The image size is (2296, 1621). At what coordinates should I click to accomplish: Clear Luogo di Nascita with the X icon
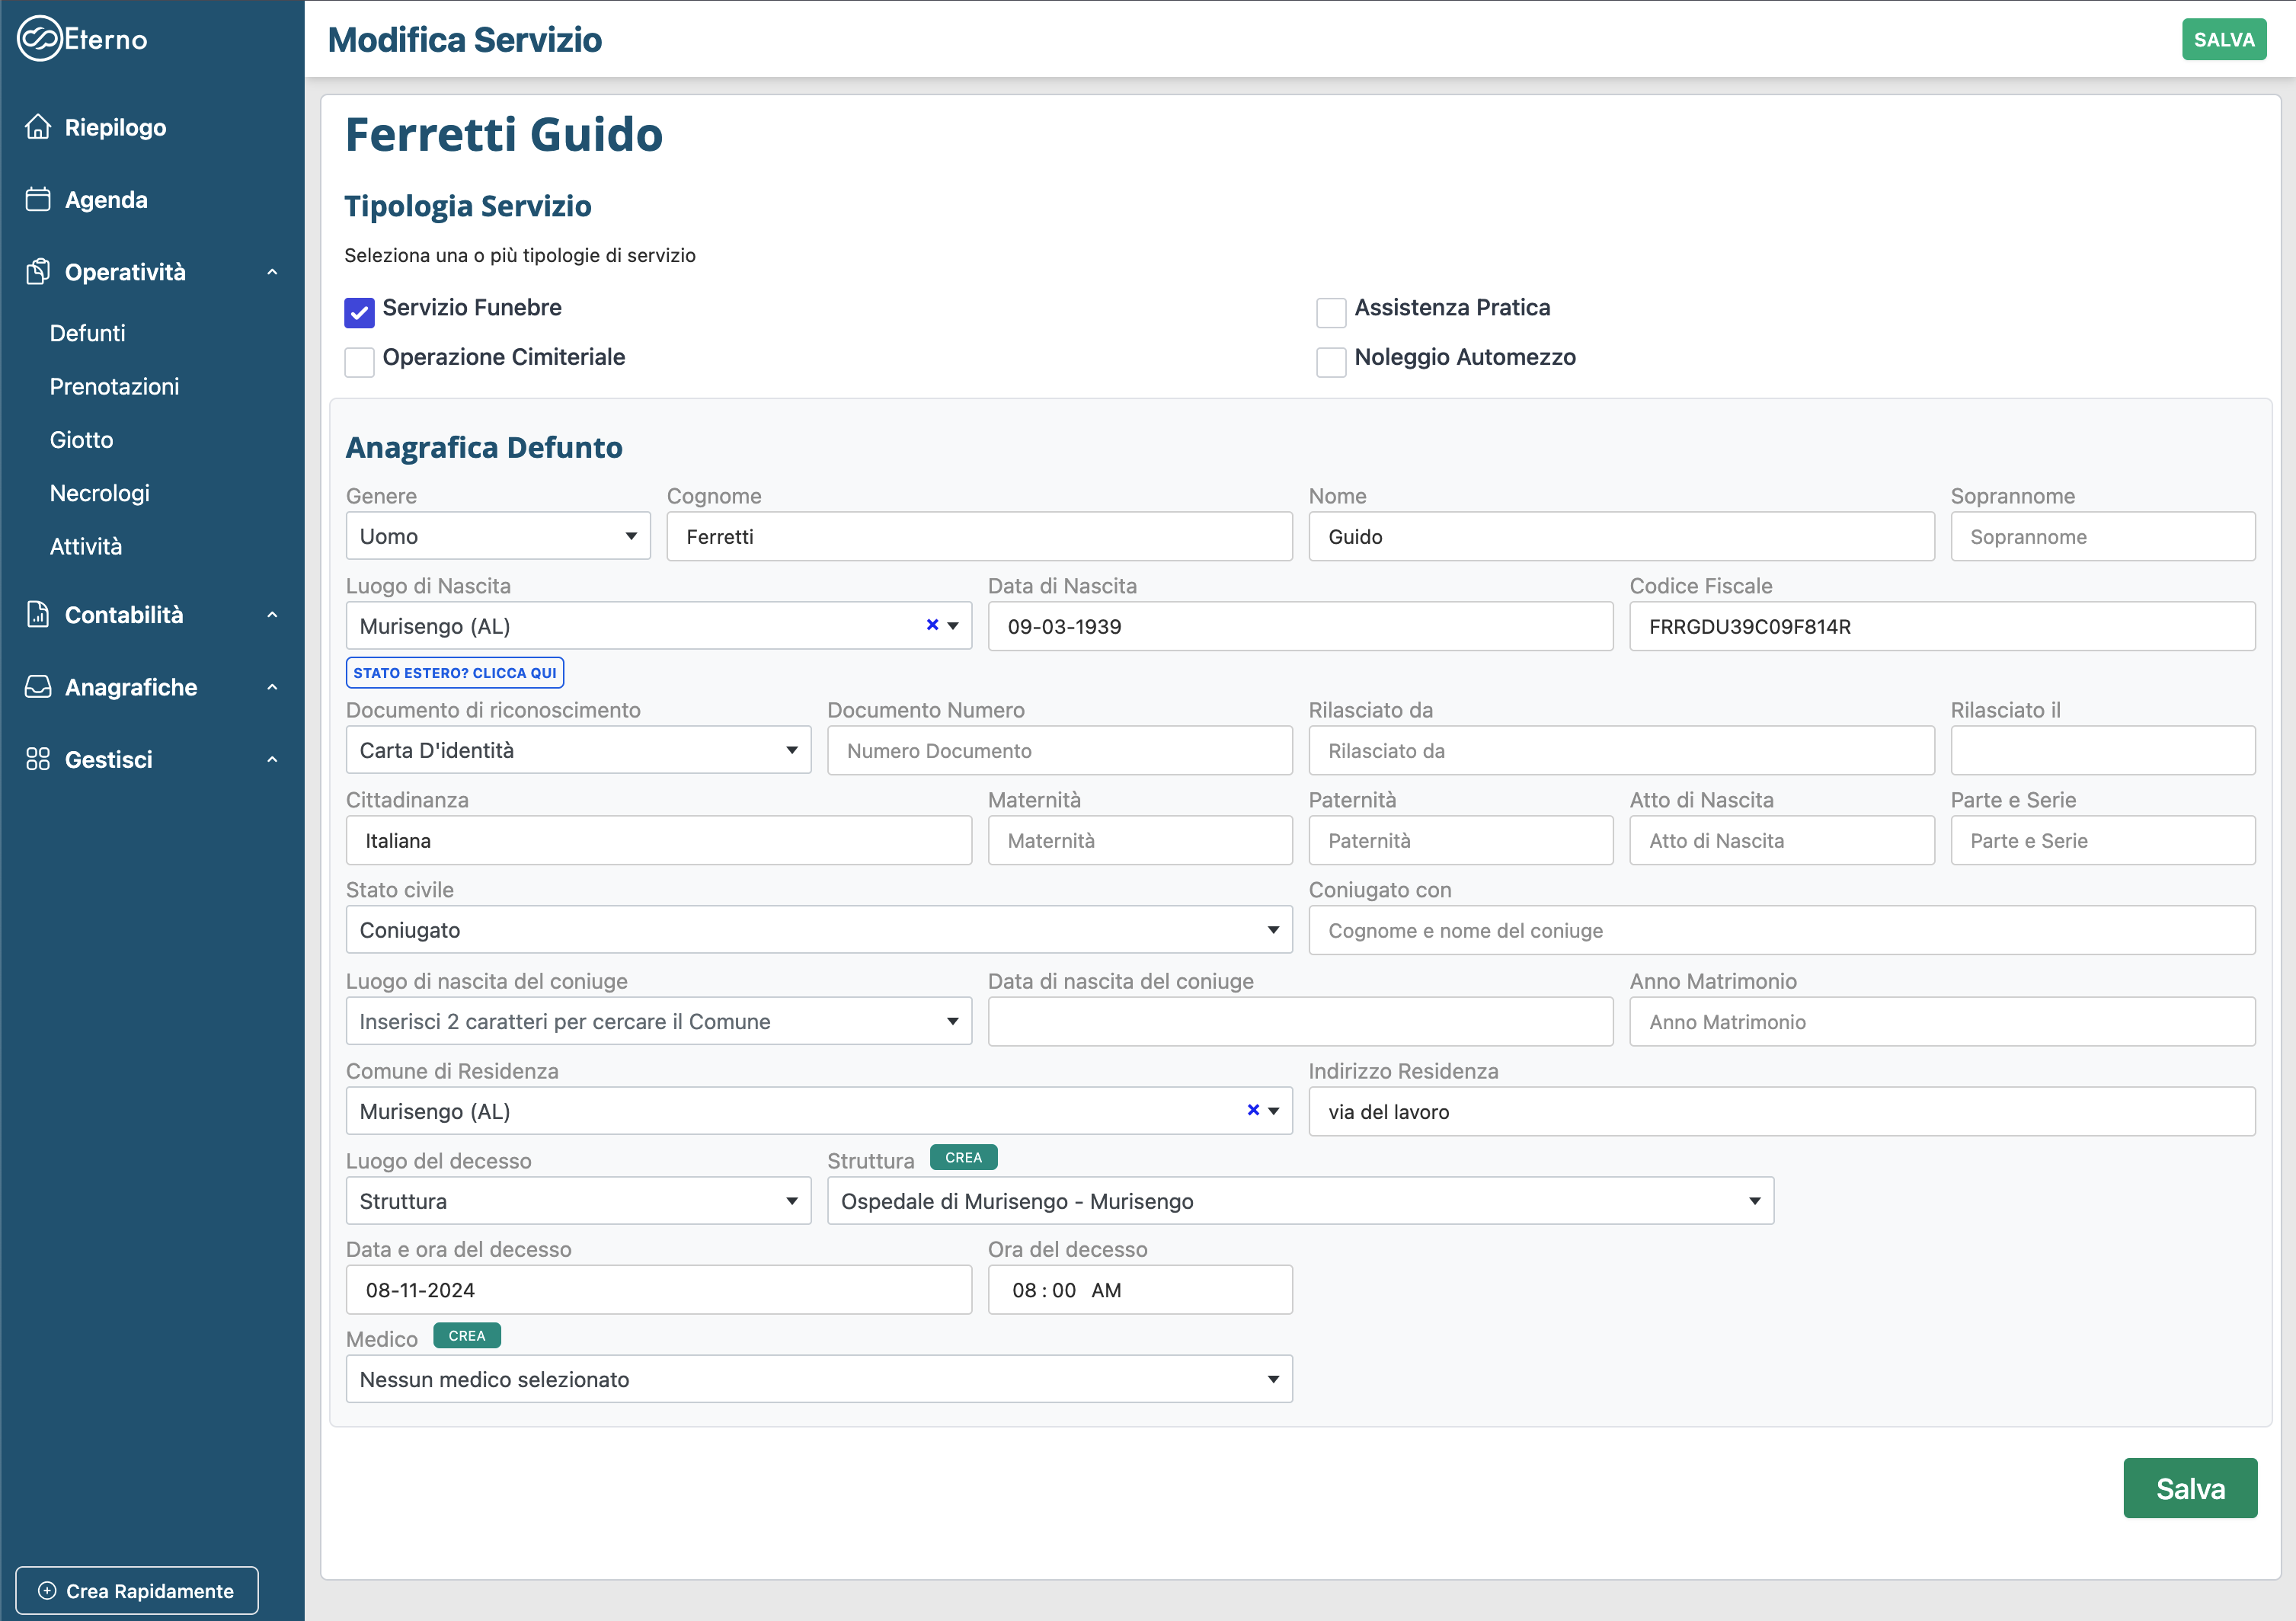[x=932, y=625]
